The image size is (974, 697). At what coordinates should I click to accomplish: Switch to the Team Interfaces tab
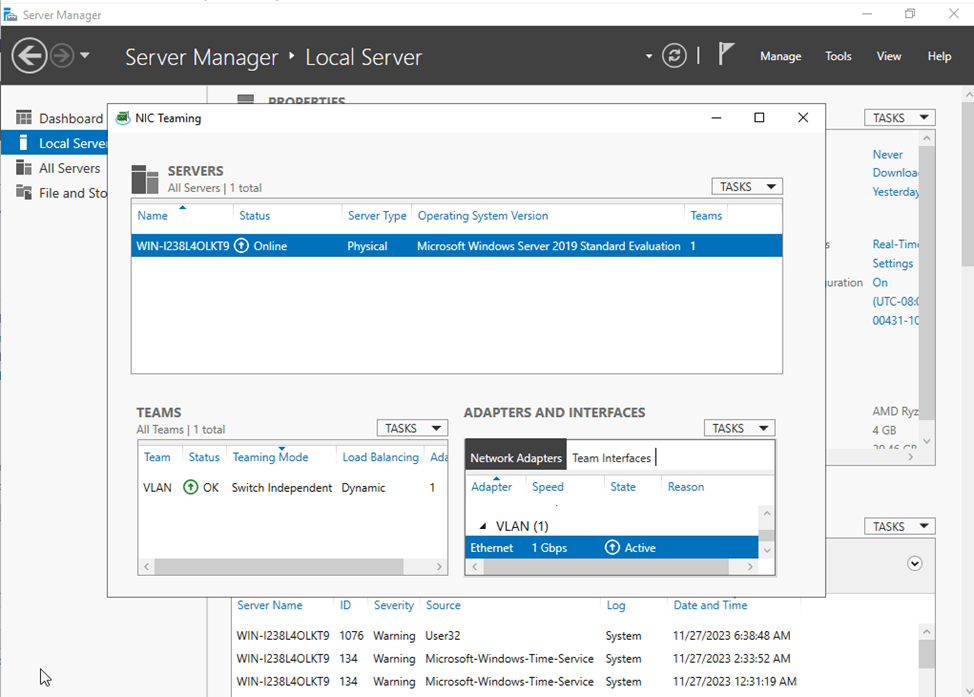(x=612, y=458)
